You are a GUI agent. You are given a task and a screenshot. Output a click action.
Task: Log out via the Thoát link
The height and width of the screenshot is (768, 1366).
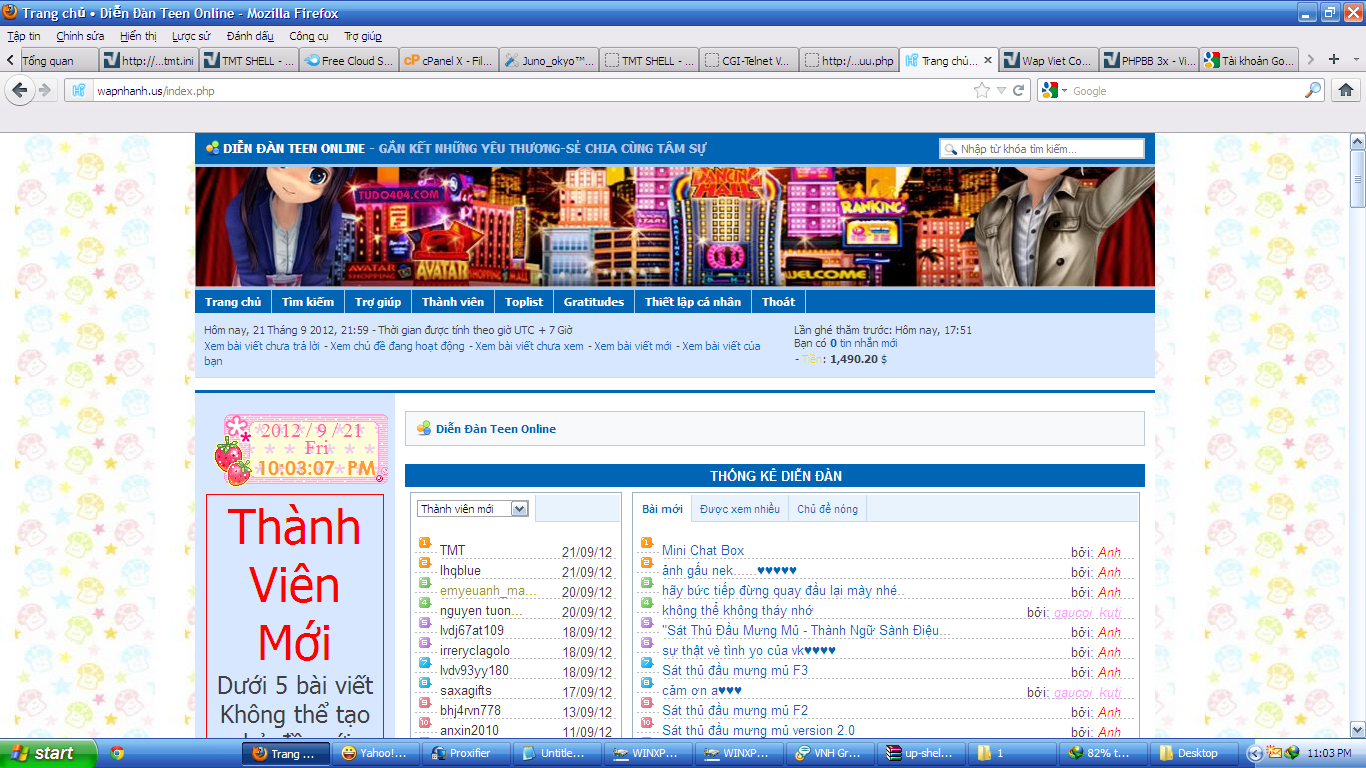(x=779, y=302)
